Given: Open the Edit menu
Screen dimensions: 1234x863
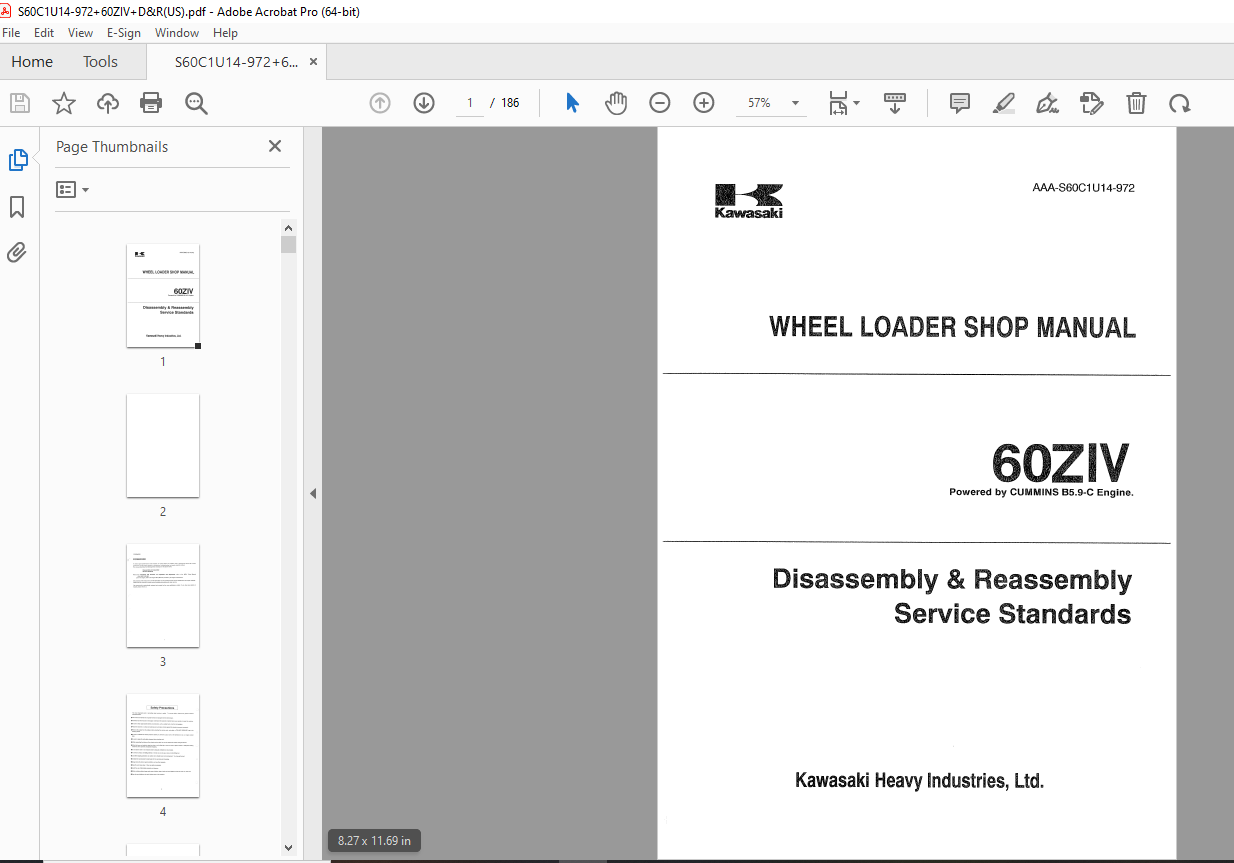Looking at the screenshot, I should click(x=46, y=33).
